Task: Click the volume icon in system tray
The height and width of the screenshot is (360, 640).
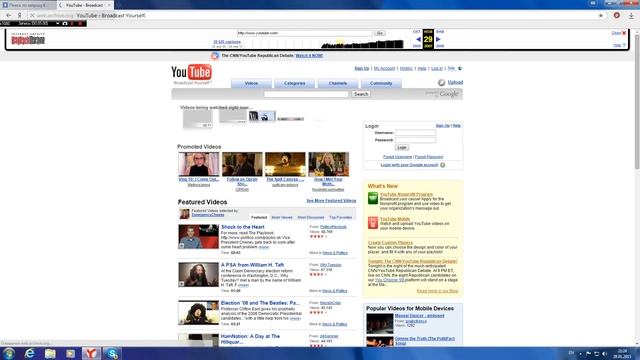Action: pos(604,353)
